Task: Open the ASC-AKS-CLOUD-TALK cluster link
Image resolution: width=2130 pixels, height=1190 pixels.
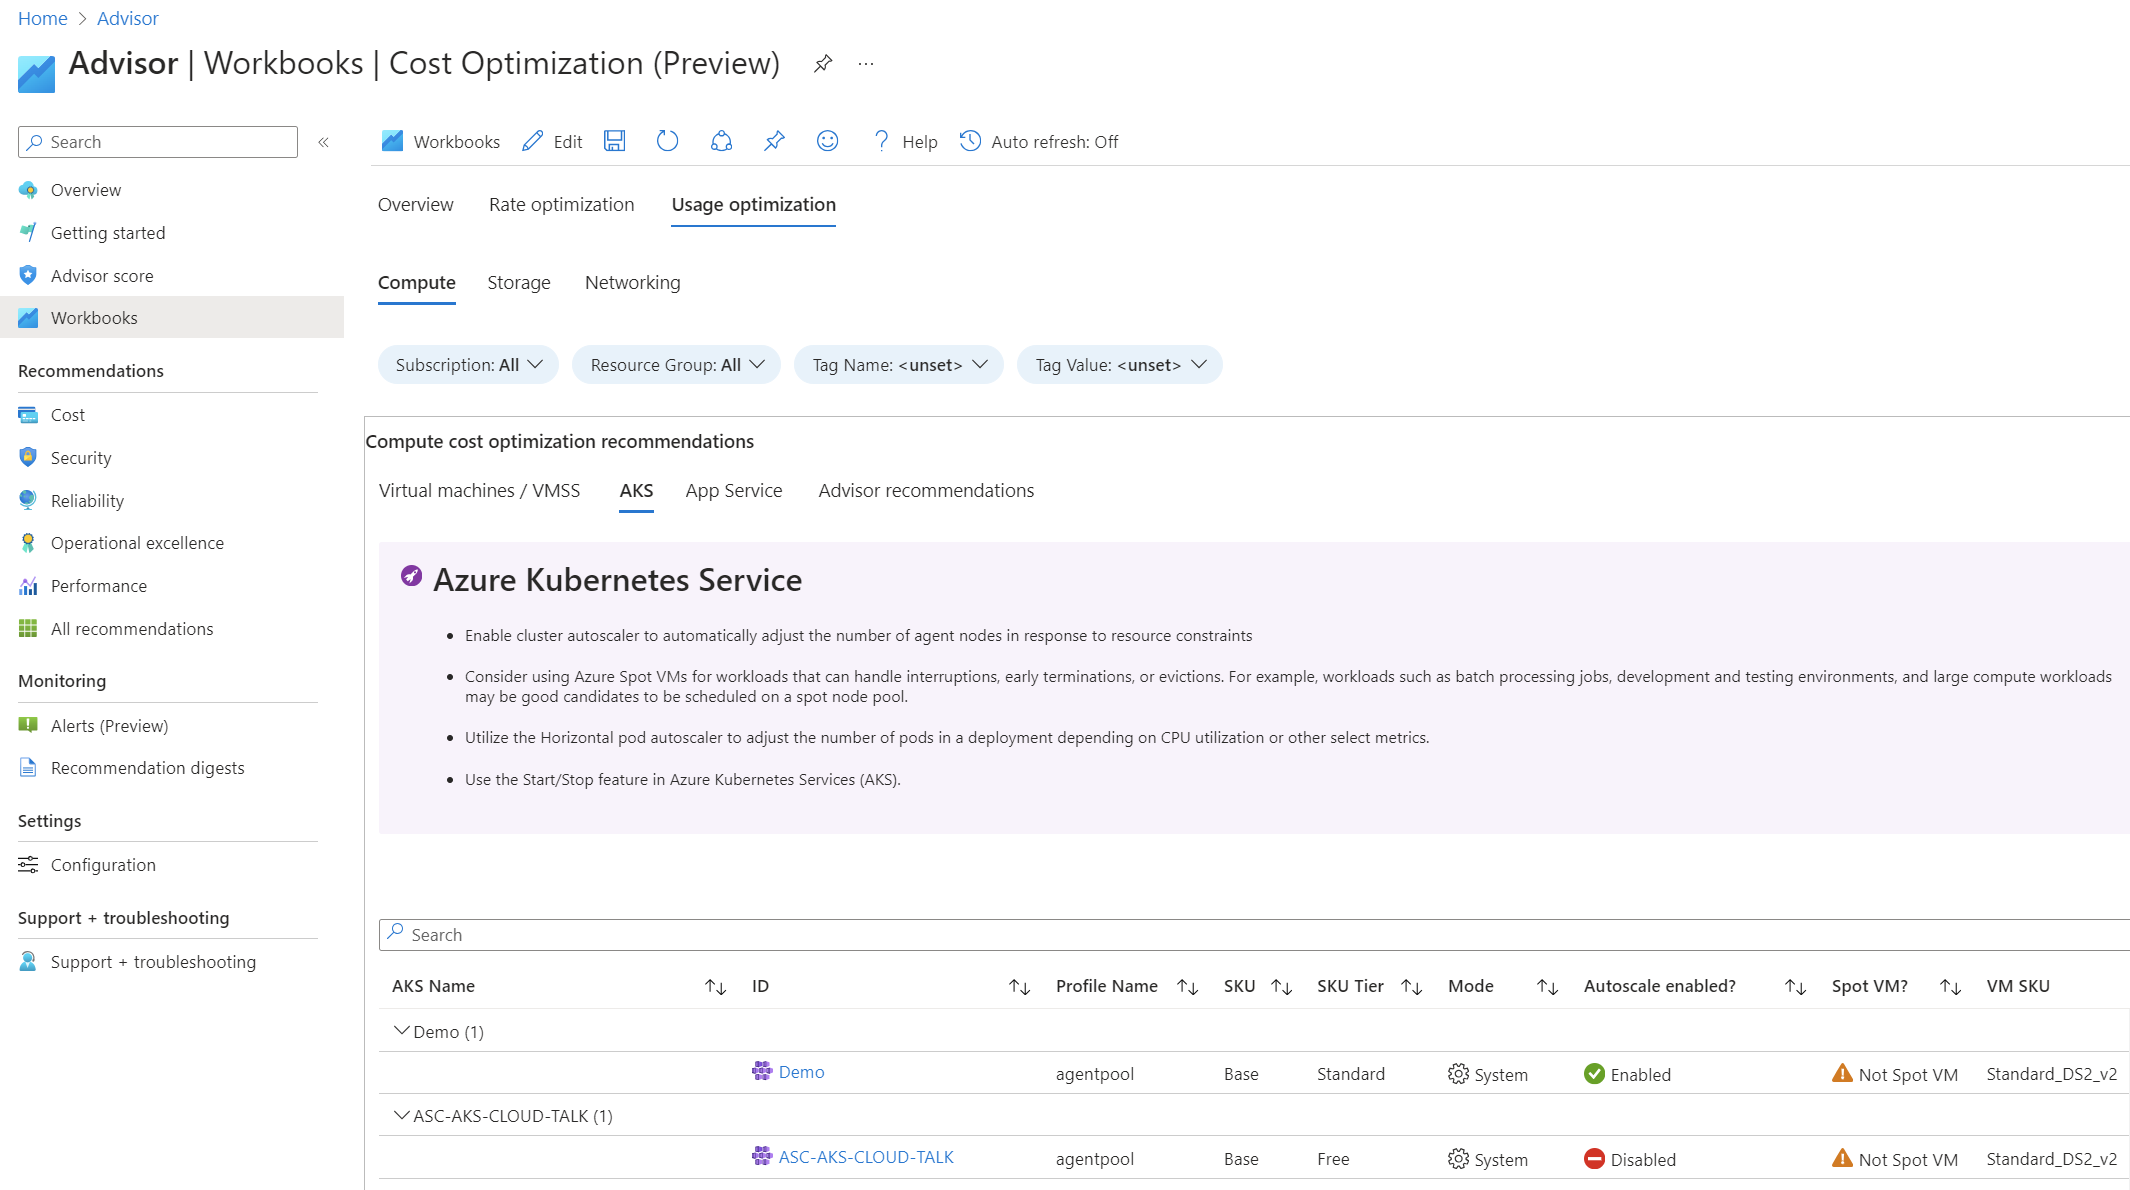Action: pos(866,1156)
